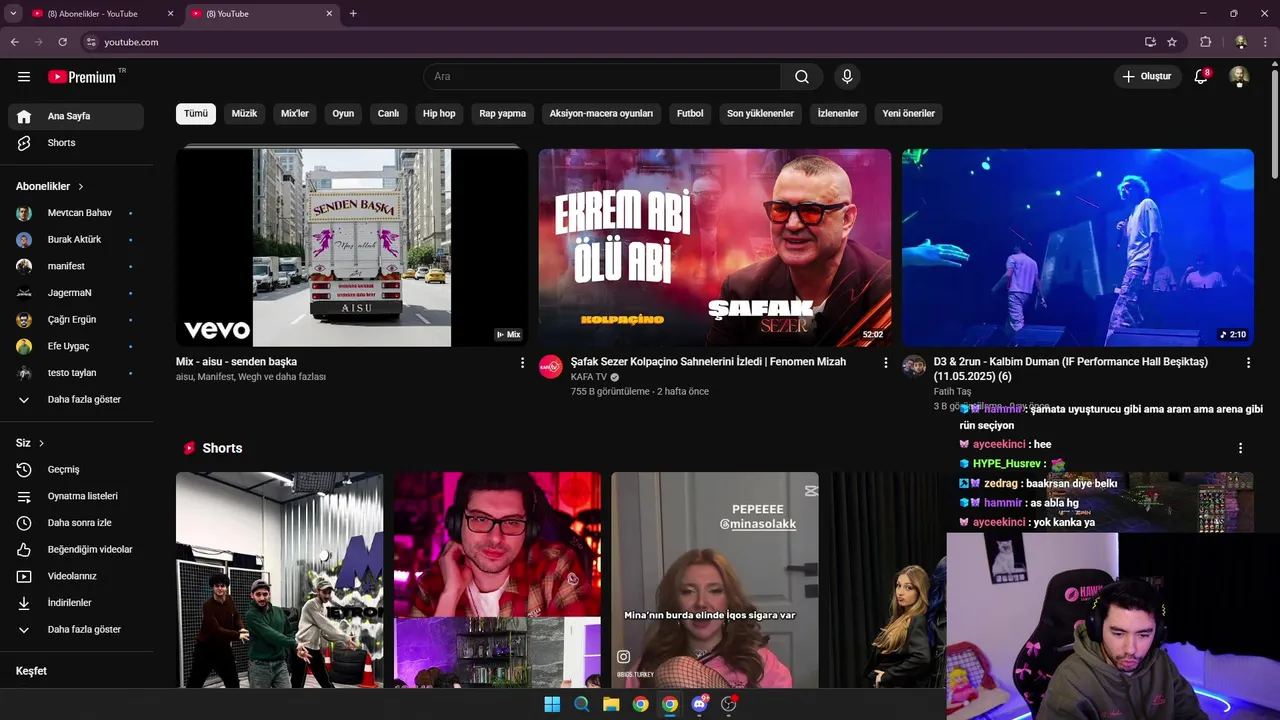Click the search magnifier button
The height and width of the screenshot is (720, 1280).
point(802,77)
